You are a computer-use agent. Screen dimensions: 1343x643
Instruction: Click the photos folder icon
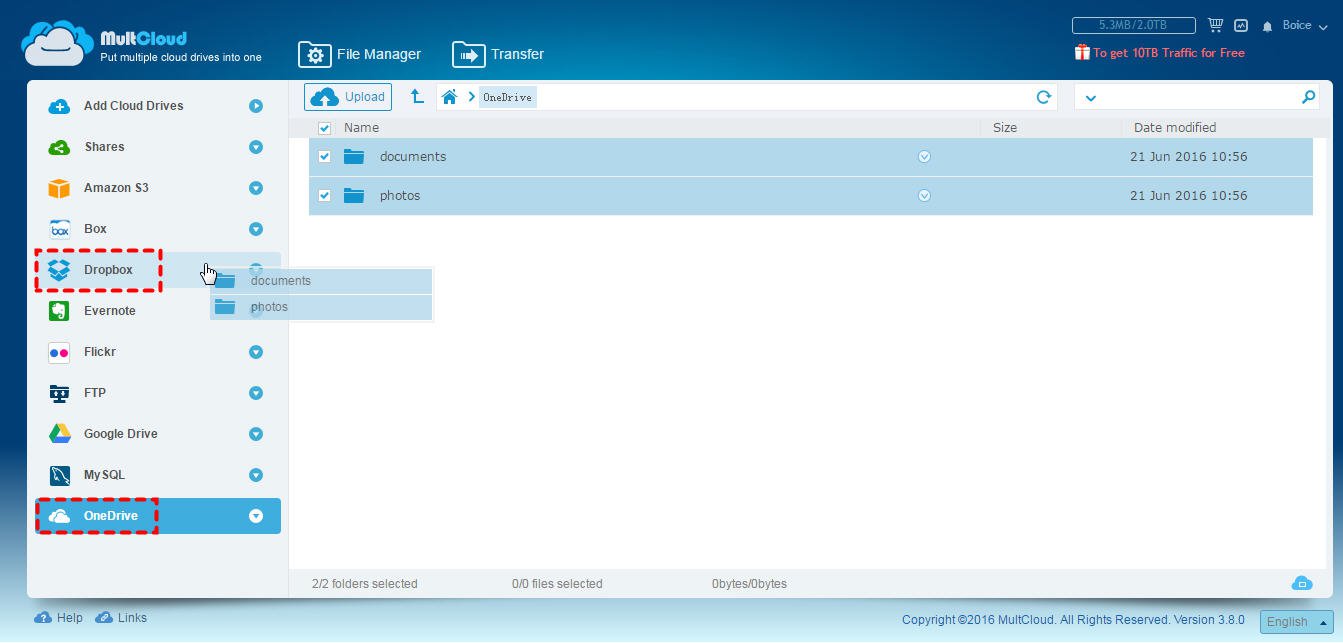[354, 195]
